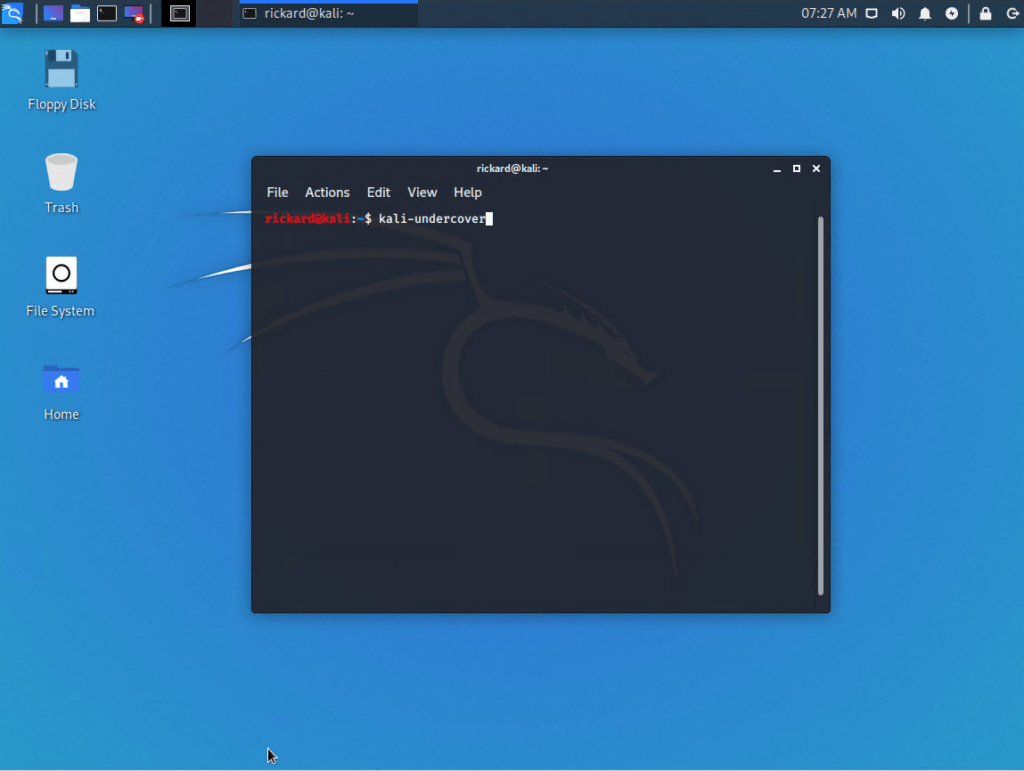The width and height of the screenshot is (1024, 771).
Task: Launch the purple panel app with red badge
Action: coord(132,13)
